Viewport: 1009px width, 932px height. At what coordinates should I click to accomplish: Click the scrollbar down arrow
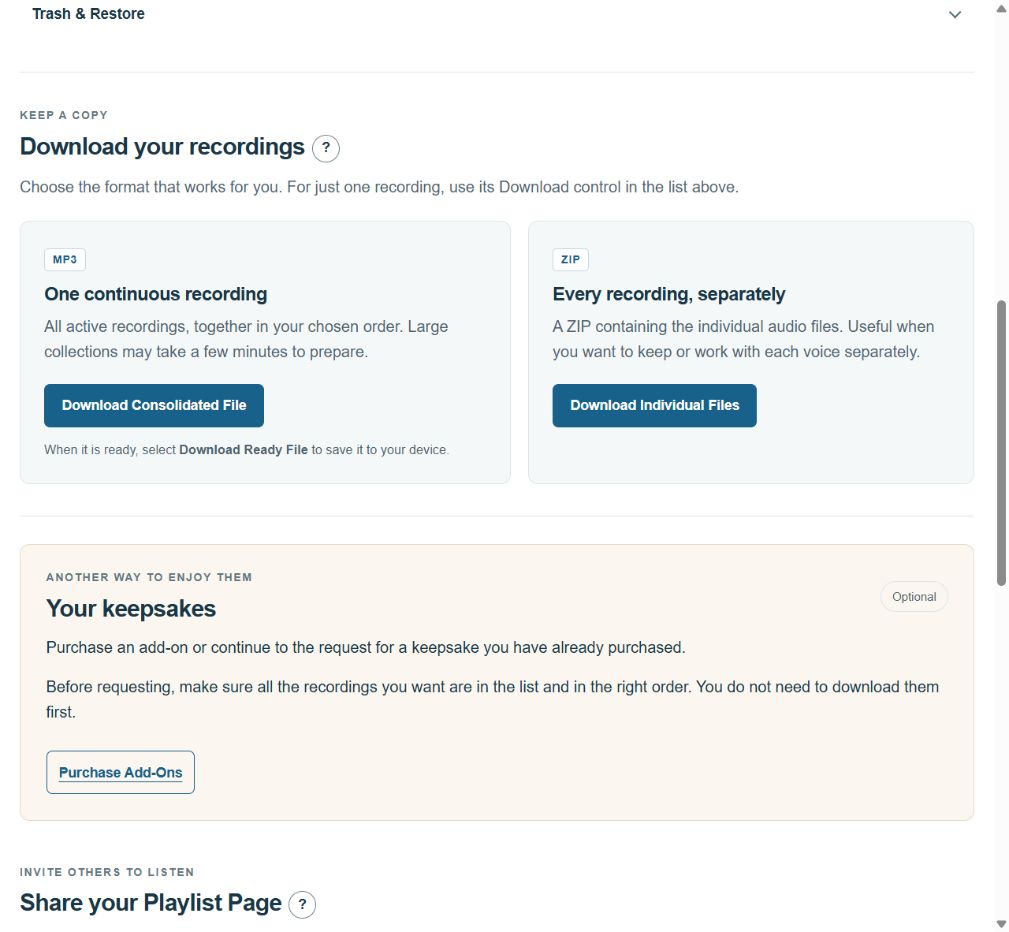pos(1001,924)
